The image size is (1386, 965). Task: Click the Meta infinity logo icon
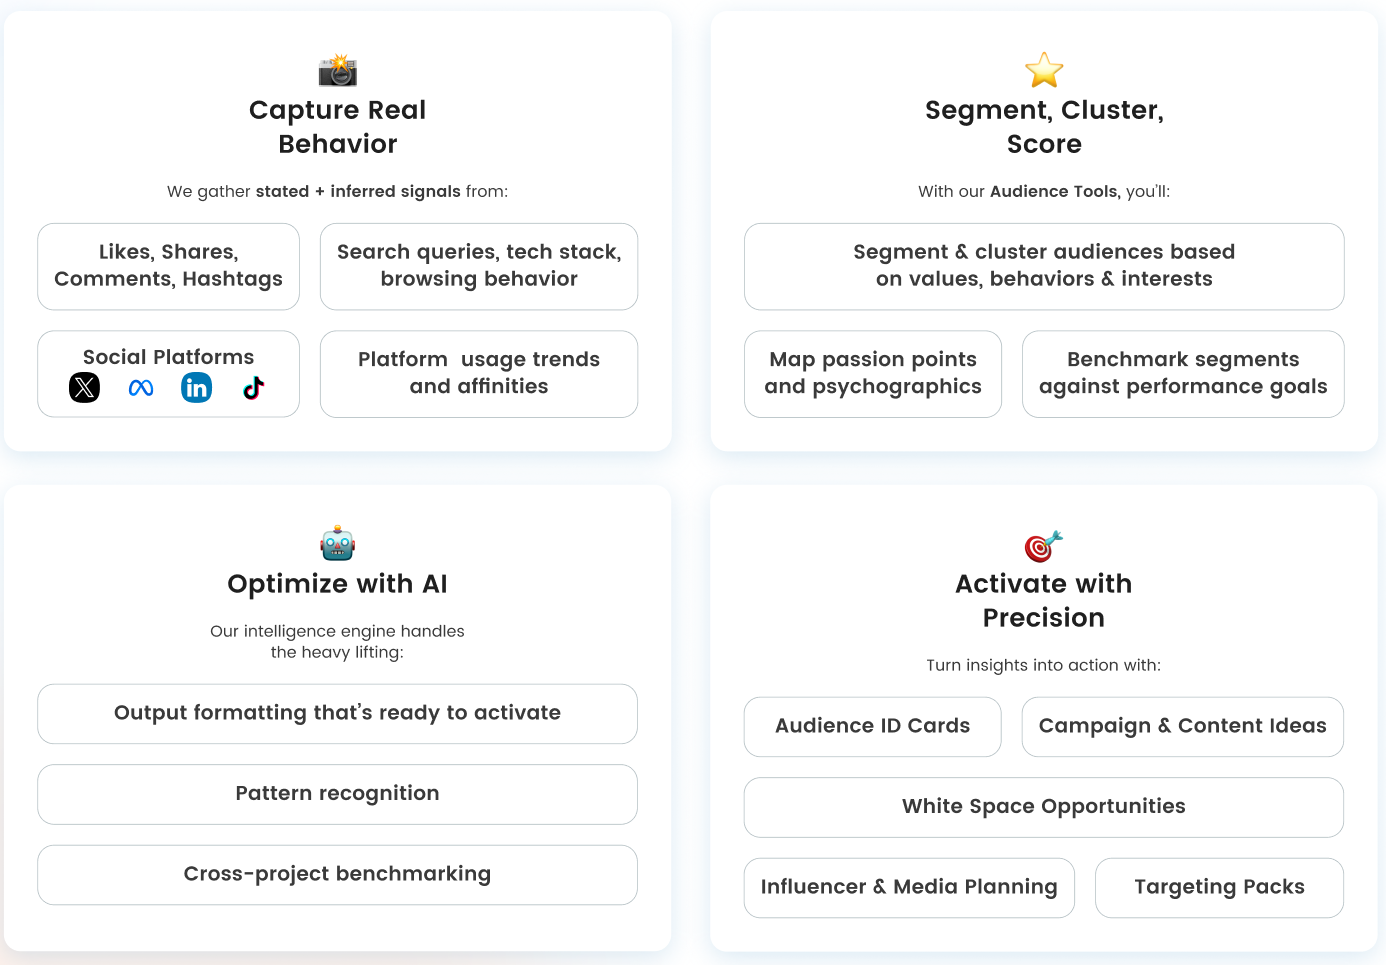(141, 388)
